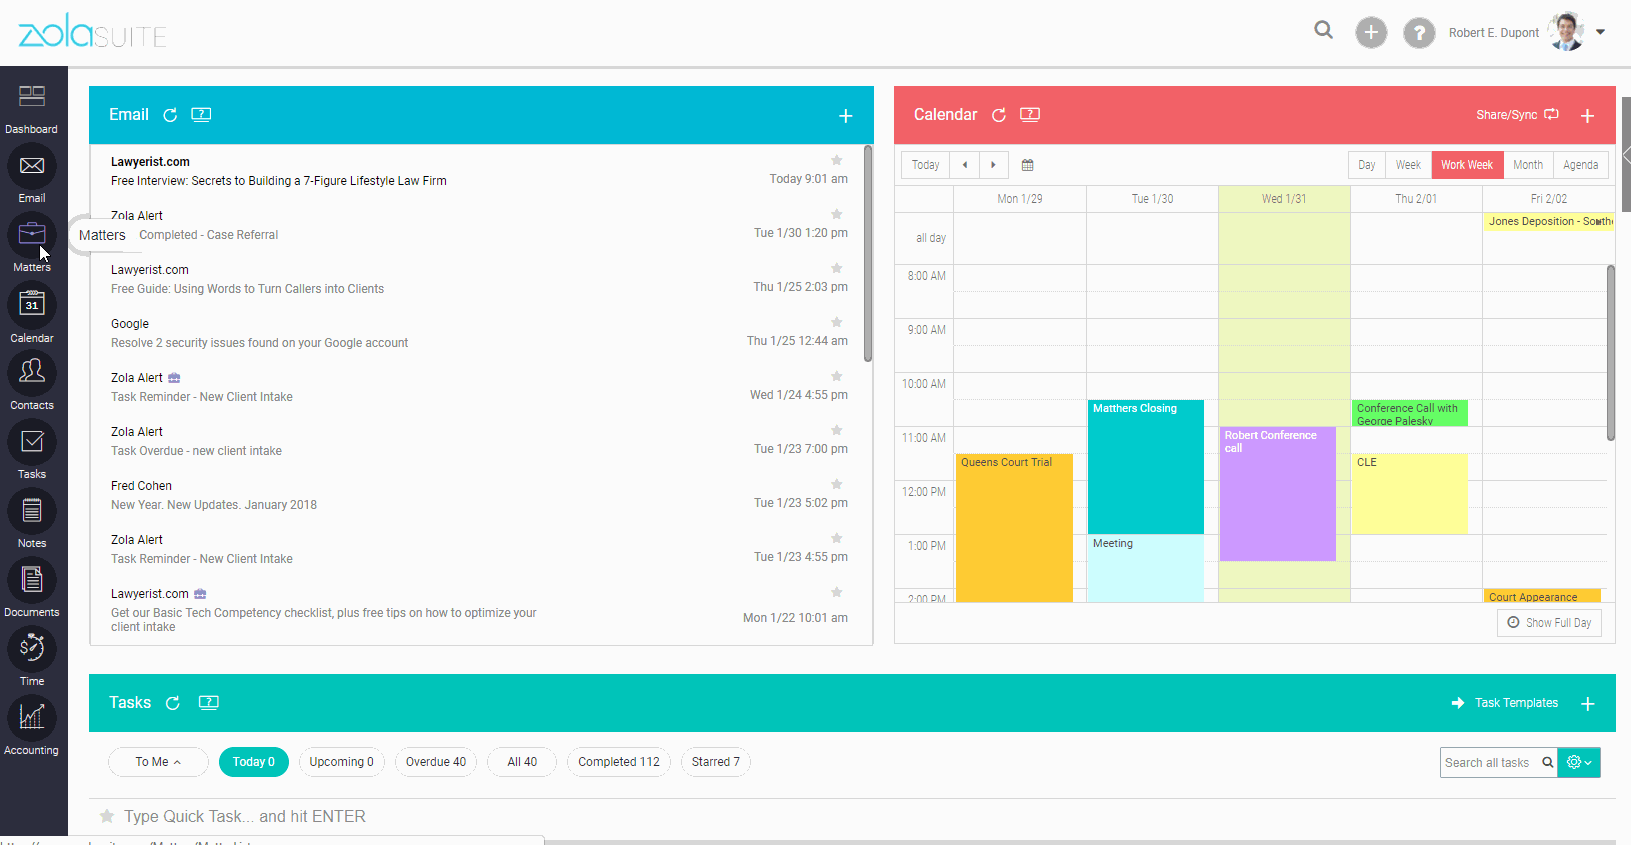1631x845 pixels.
Task: Switch calendar to Week view
Action: (x=1408, y=165)
